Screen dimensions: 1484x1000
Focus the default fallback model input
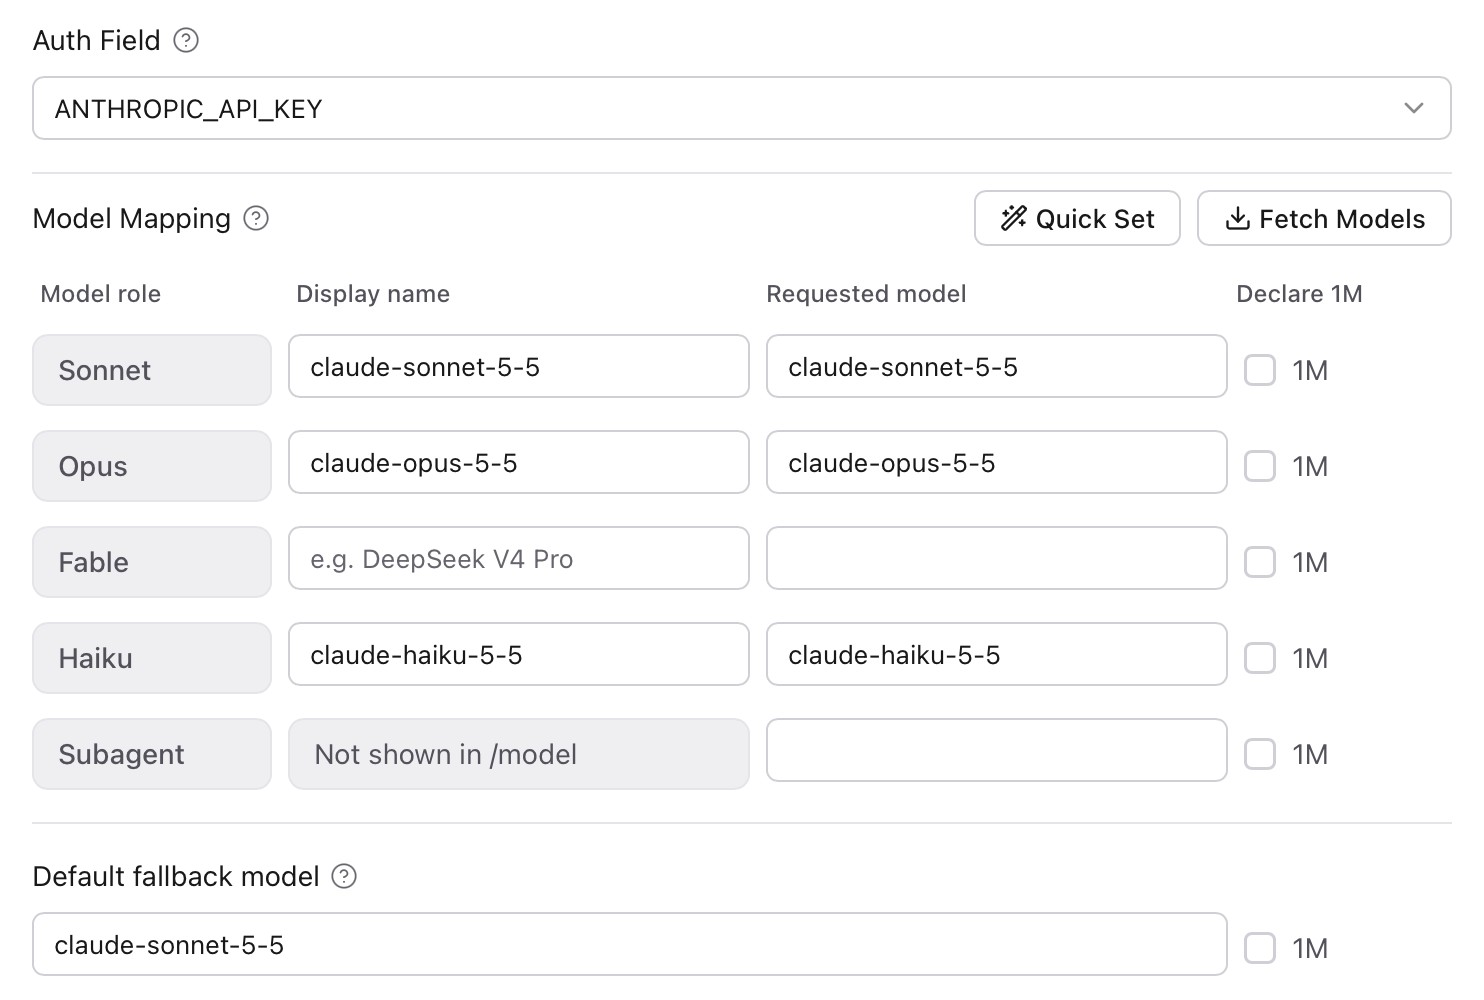click(x=630, y=944)
